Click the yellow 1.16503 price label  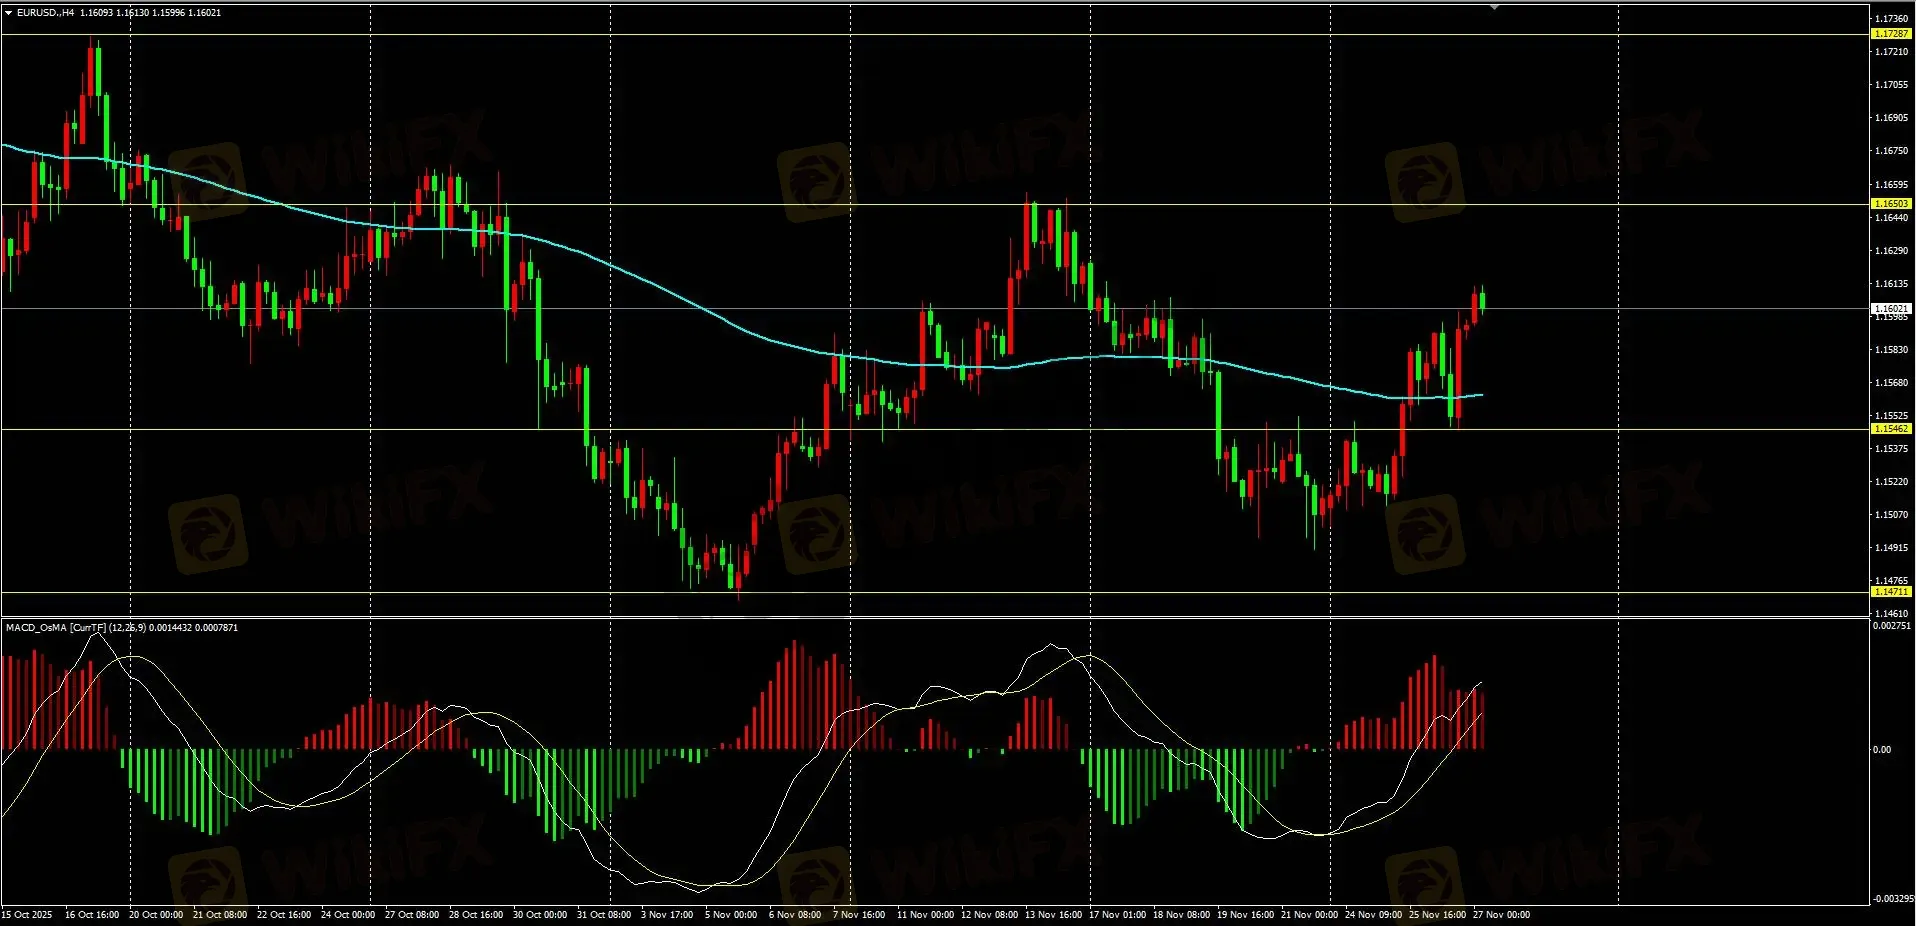pos(1891,204)
